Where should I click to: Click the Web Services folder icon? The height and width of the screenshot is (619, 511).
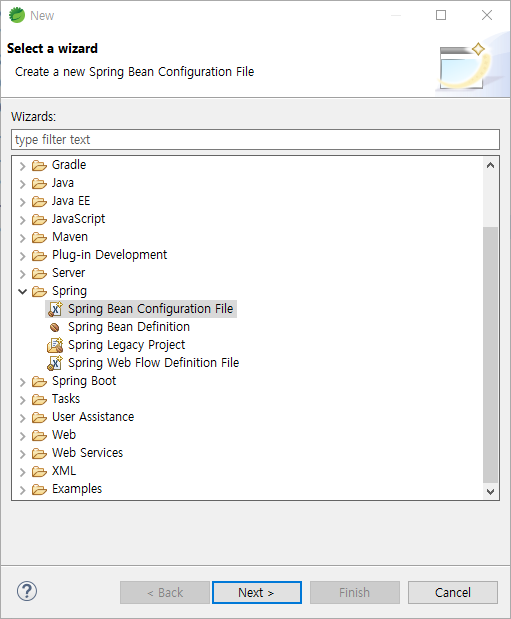(39, 454)
